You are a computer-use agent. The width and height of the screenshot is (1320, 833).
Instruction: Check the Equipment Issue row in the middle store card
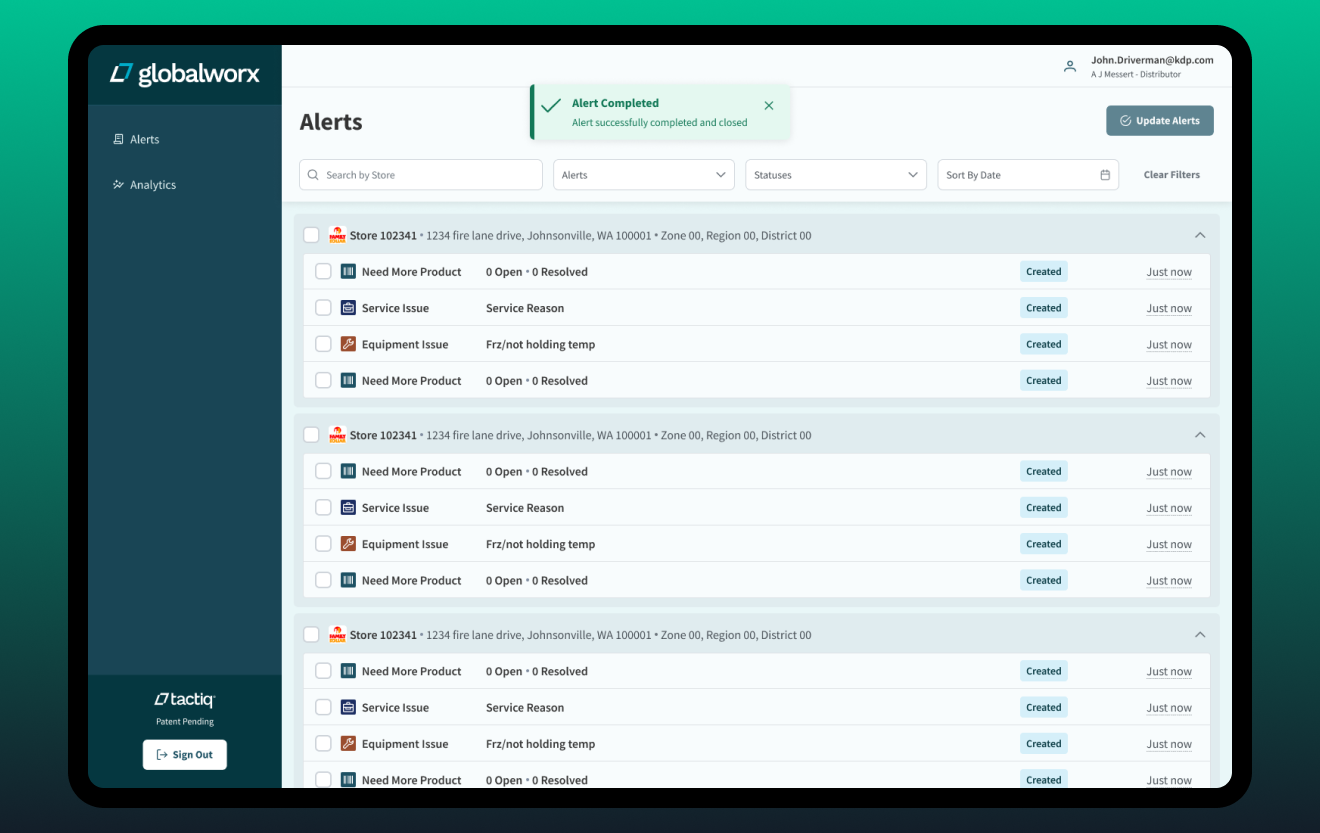click(323, 544)
